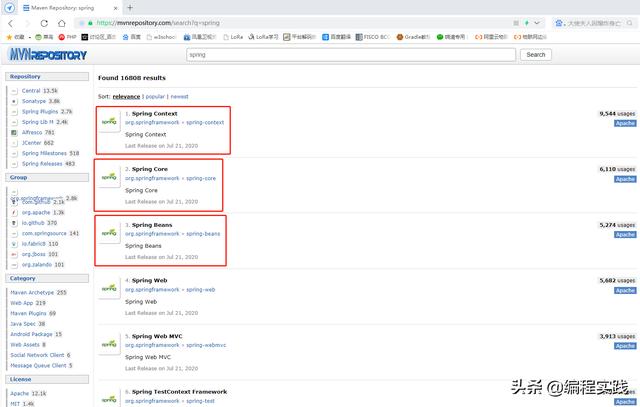Open the LoRa bookmark

[233, 37]
